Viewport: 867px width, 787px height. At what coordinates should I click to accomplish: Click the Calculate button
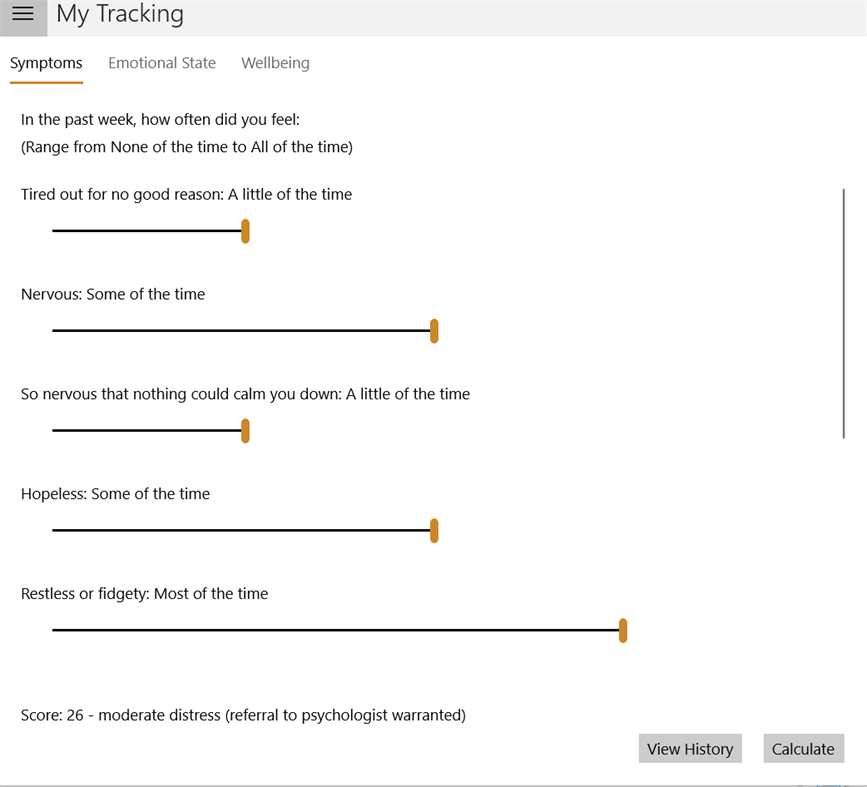point(803,749)
